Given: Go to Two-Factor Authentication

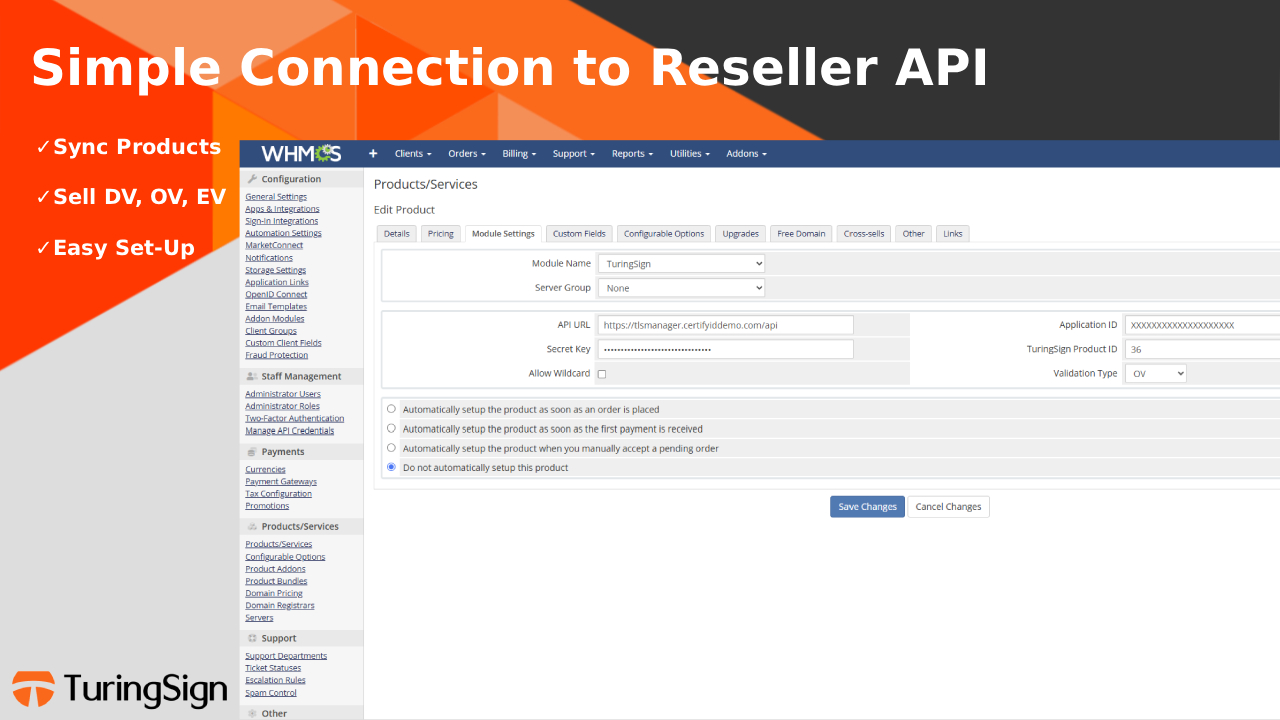Looking at the screenshot, I should 295,418.
